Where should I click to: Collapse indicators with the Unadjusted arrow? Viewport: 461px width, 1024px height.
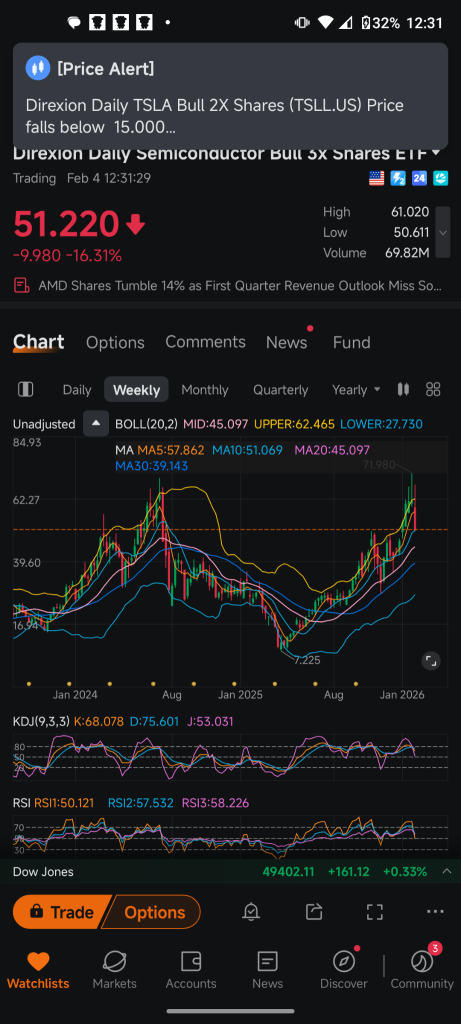96,424
